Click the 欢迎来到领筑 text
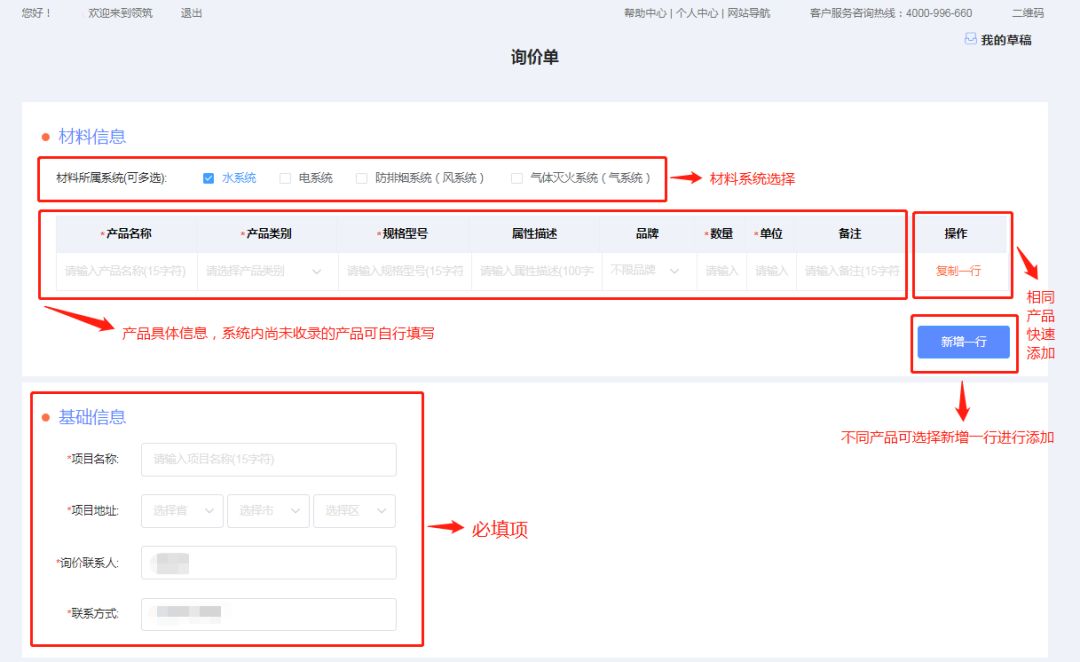The height and width of the screenshot is (662, 1080). pos(121,13)
